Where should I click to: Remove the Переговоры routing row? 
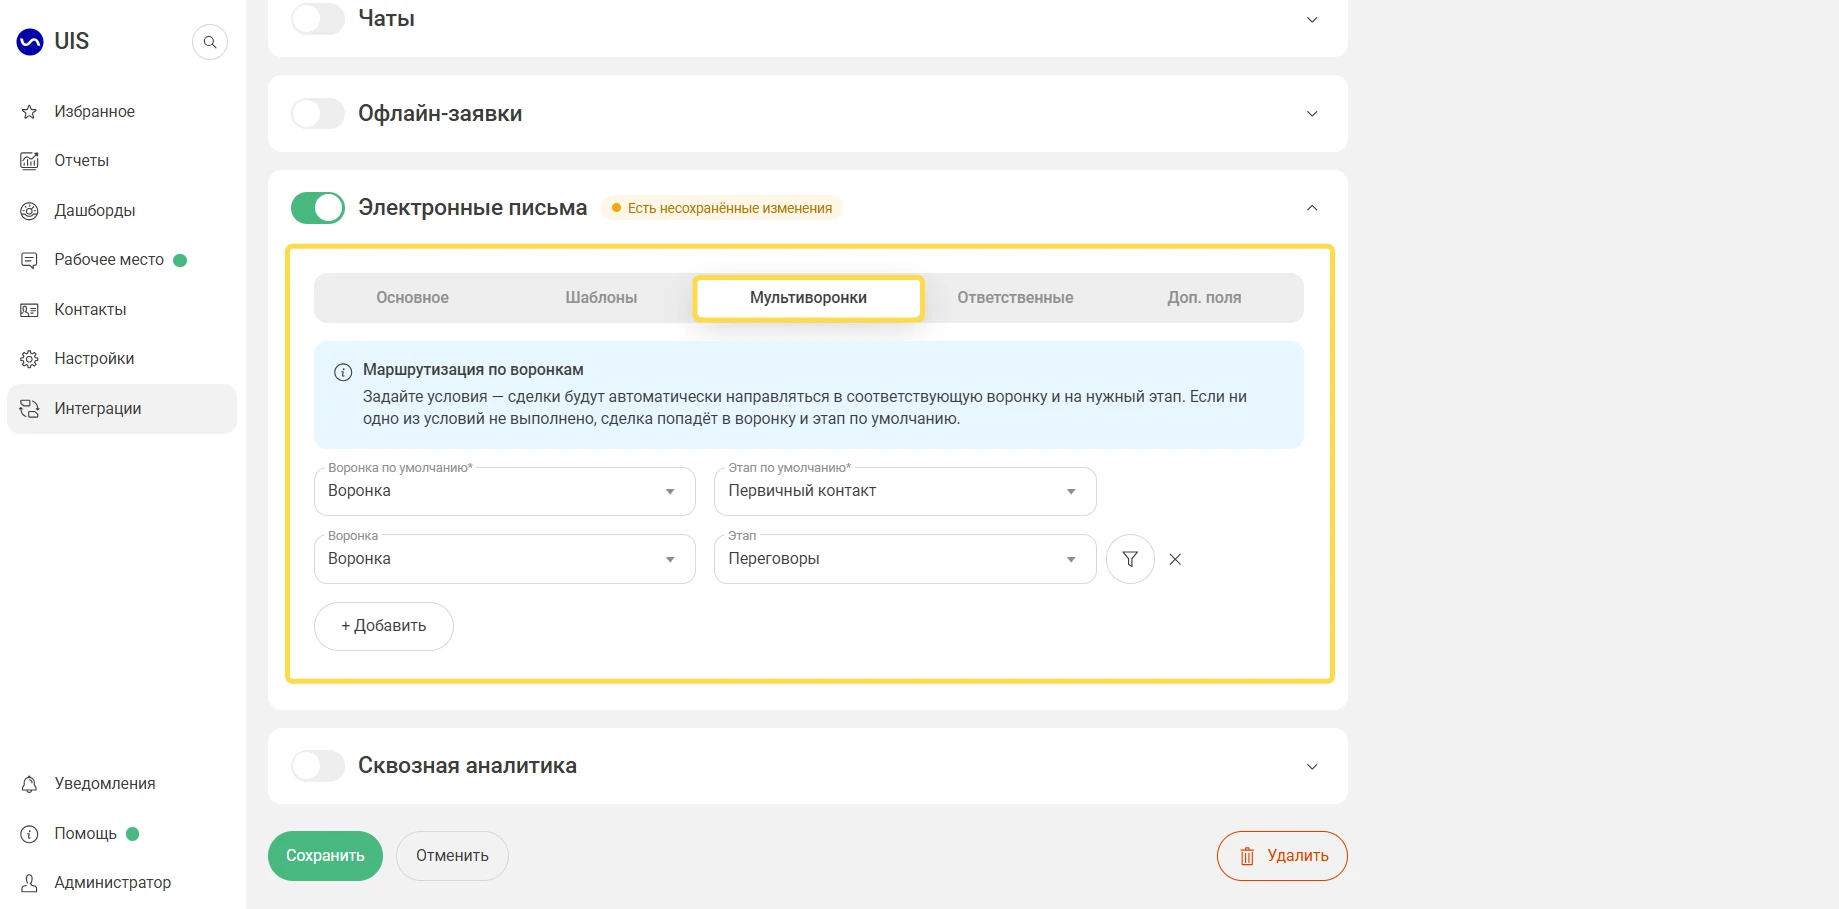1175,559
